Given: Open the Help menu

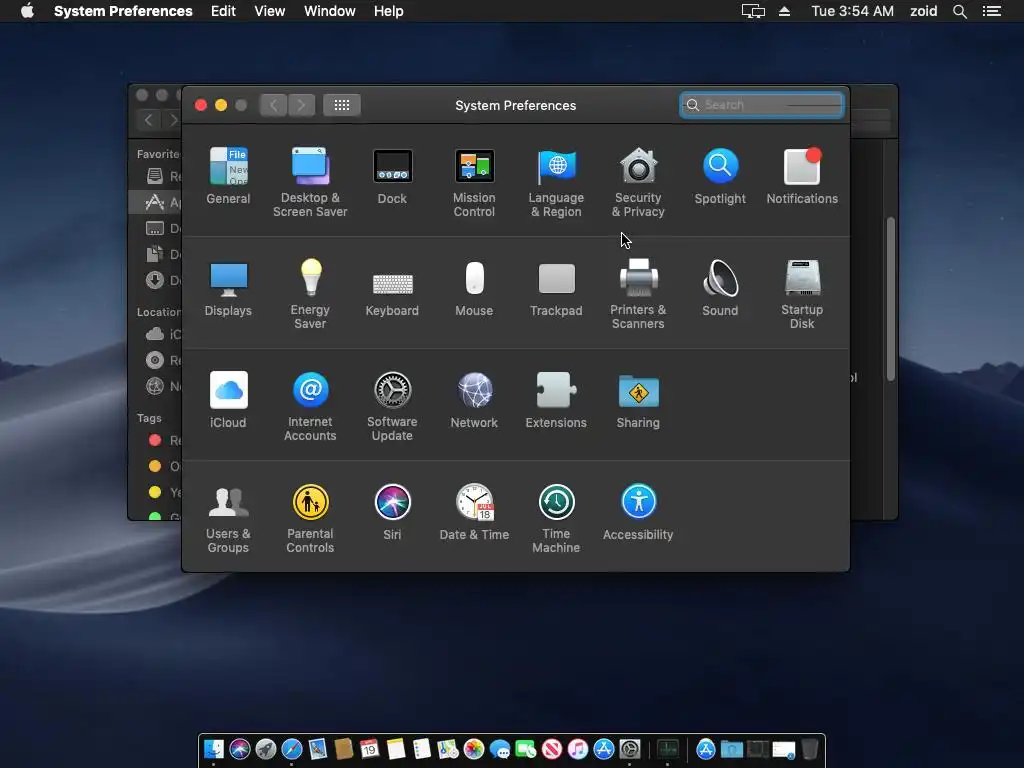Looking at the screenshot, I should tap(389, 11).
